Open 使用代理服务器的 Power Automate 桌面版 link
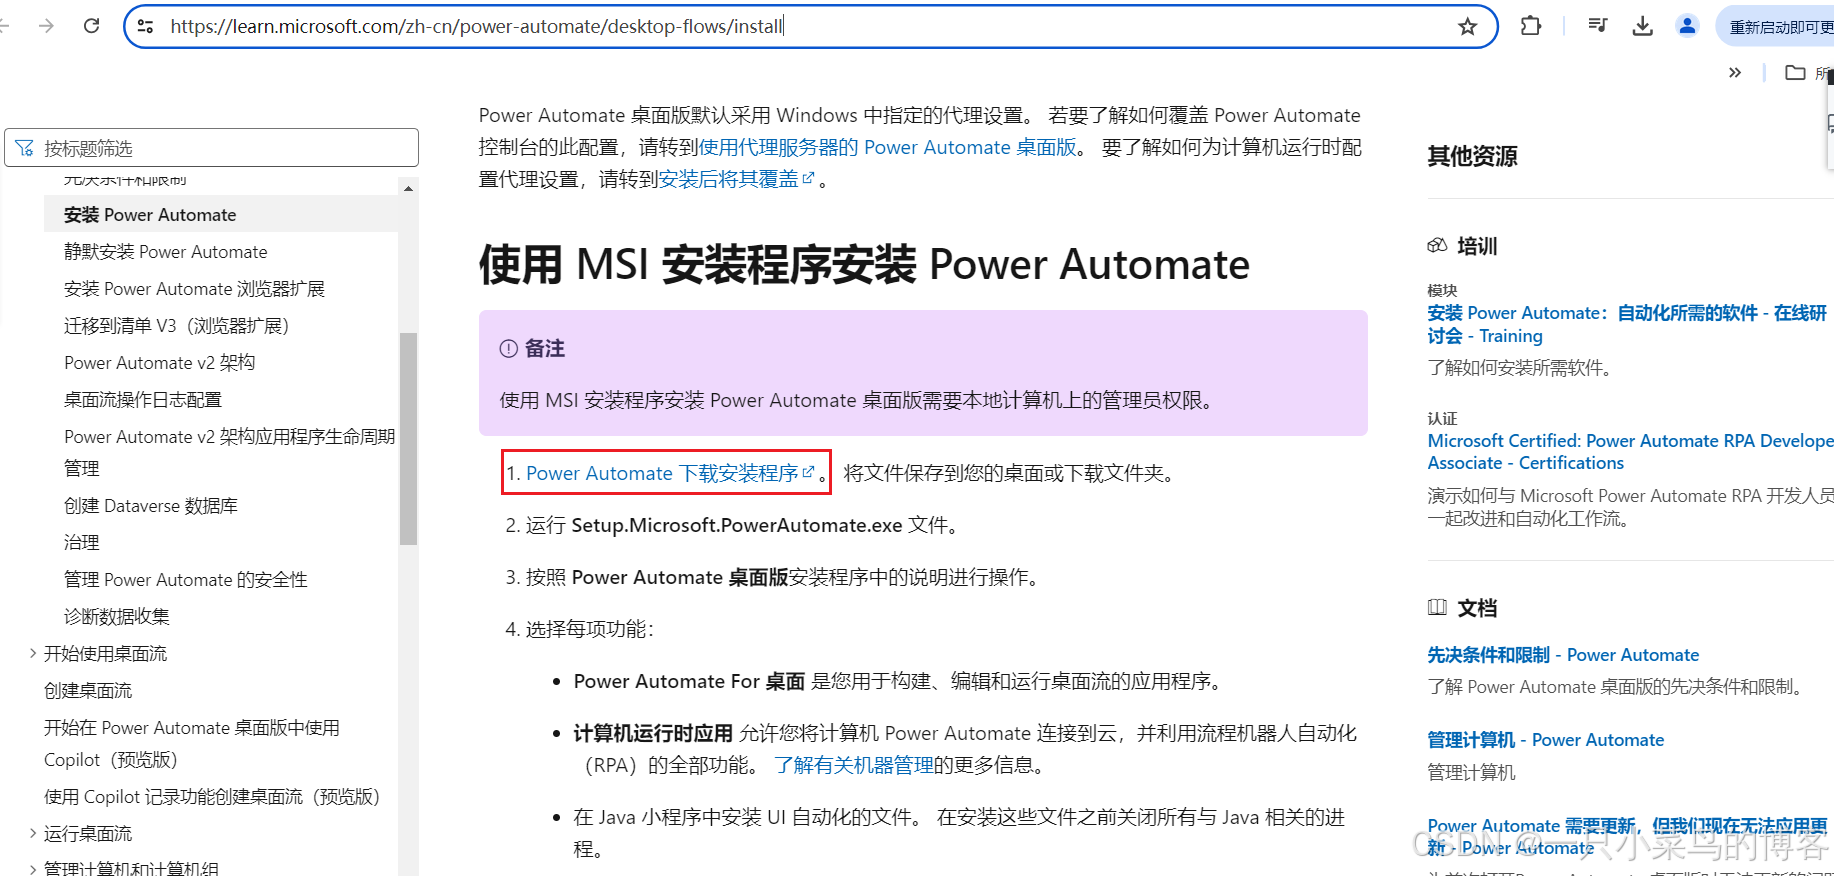This screenshot has width=1834, height=876. coord(887,148)
